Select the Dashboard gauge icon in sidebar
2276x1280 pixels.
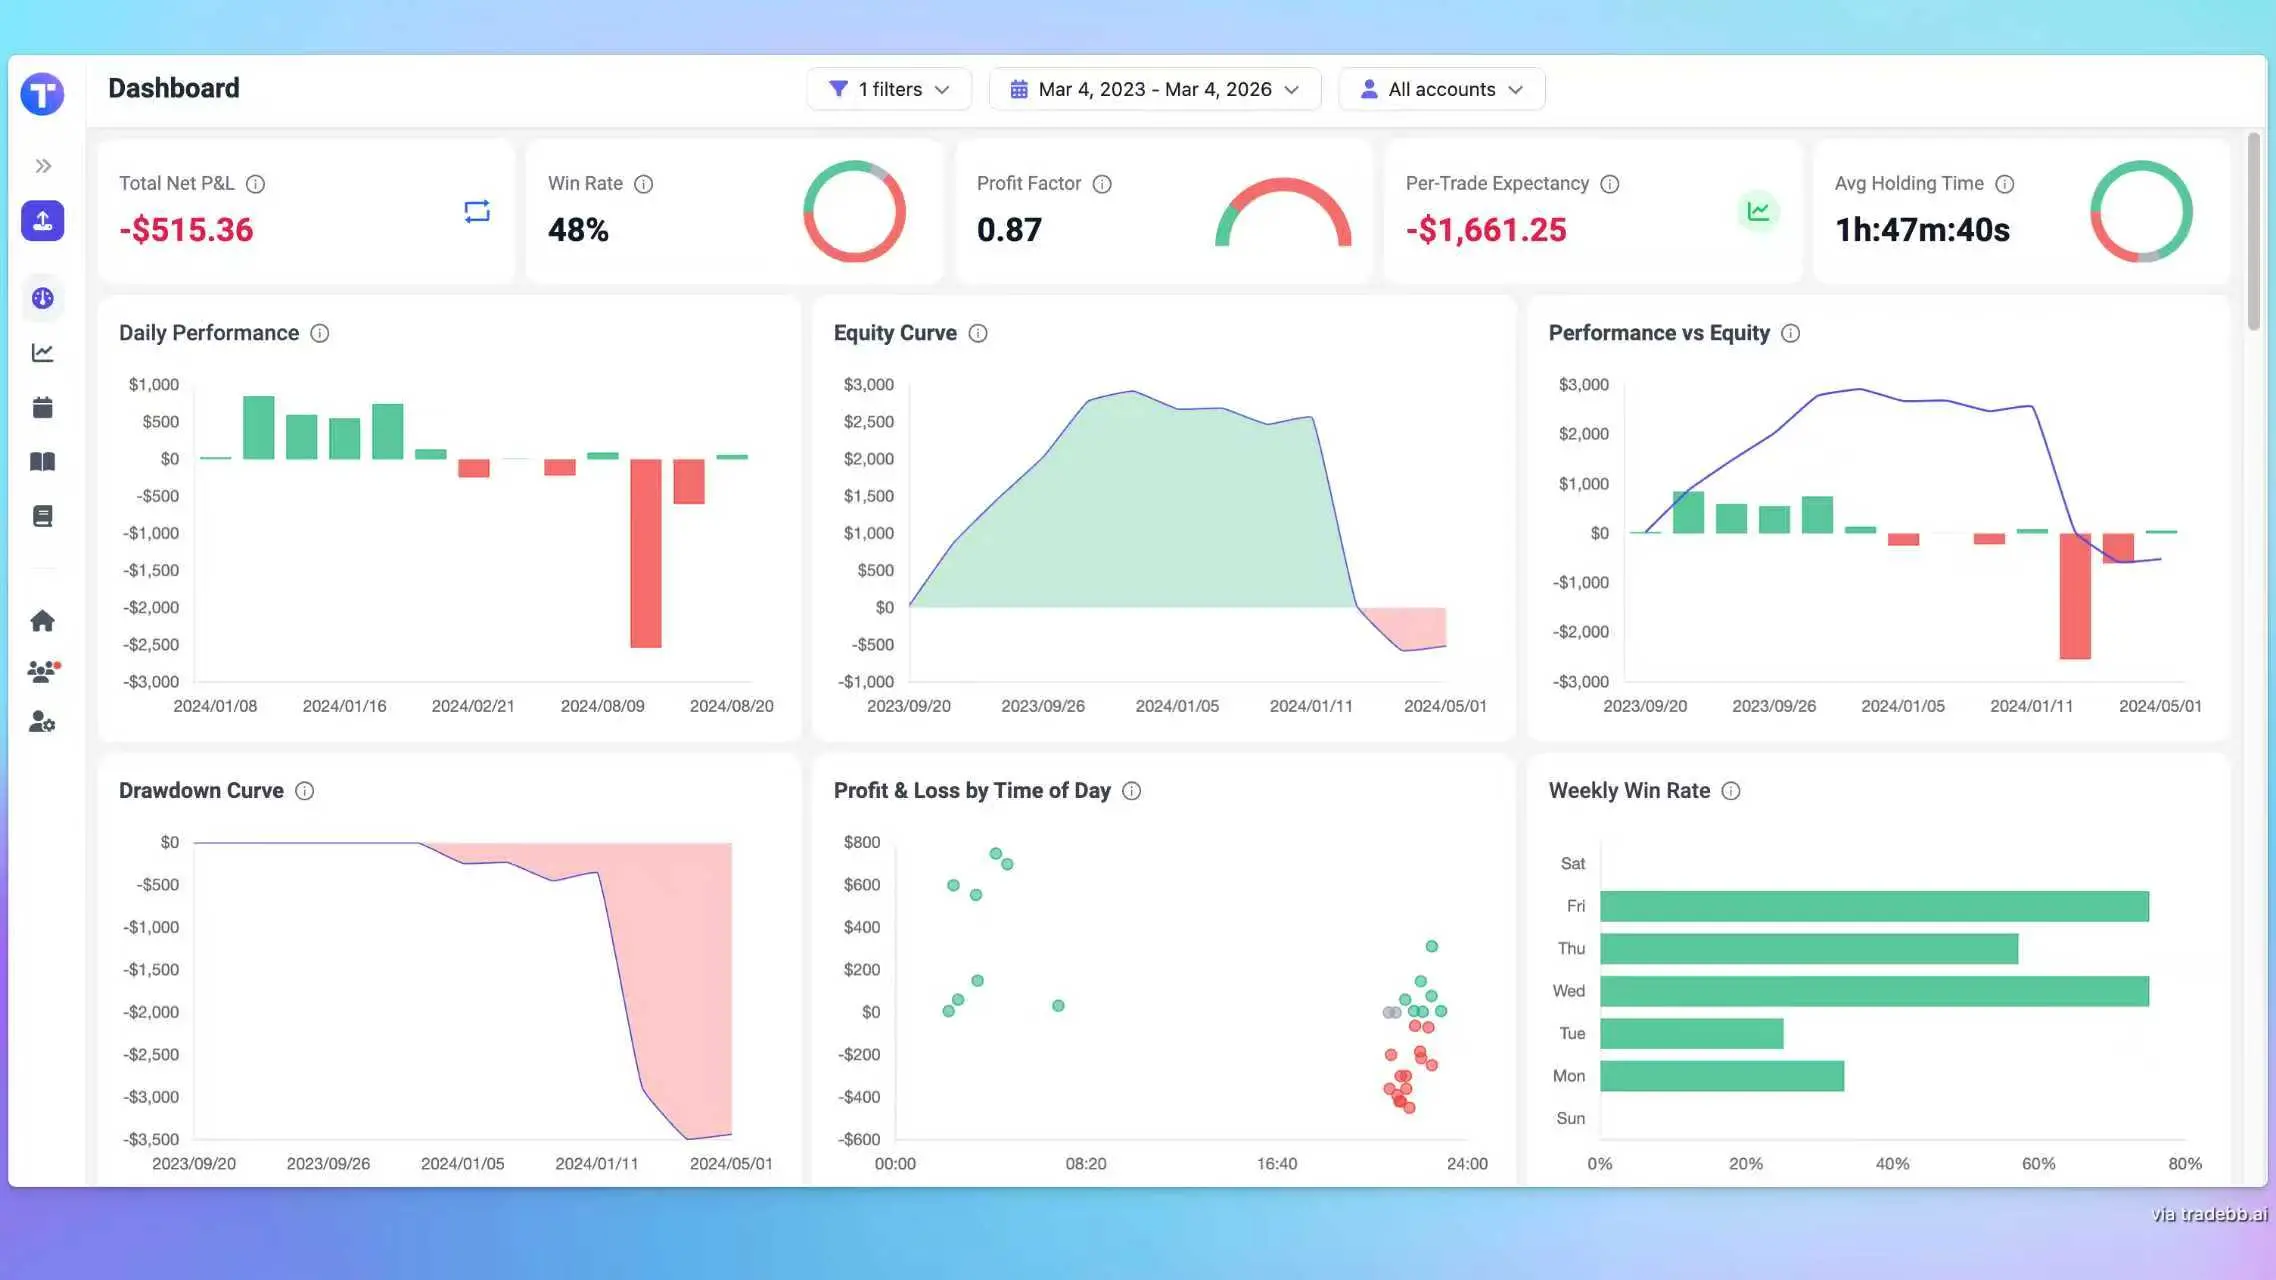tap(42, 298)
